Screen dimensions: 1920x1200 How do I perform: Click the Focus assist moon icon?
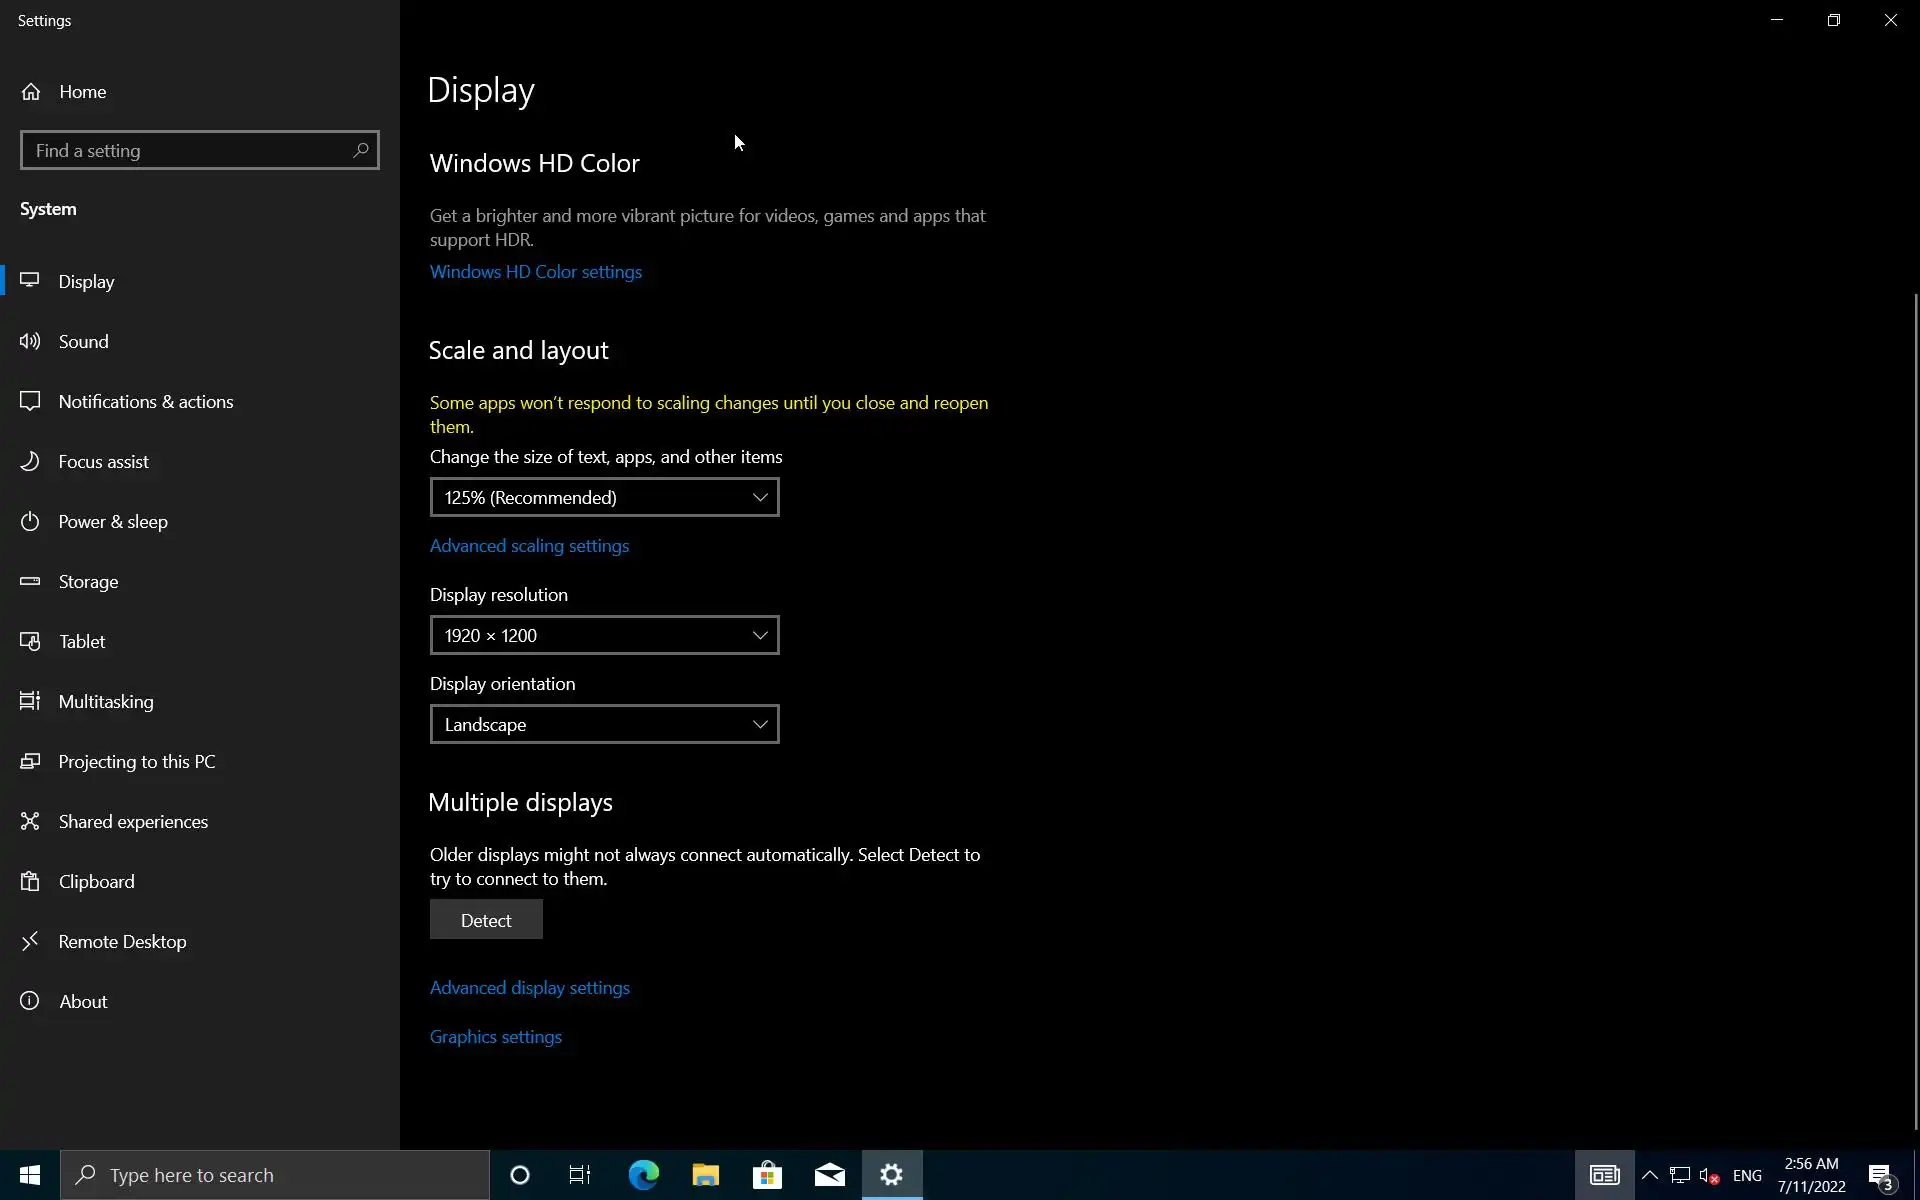tap(30, 462)
